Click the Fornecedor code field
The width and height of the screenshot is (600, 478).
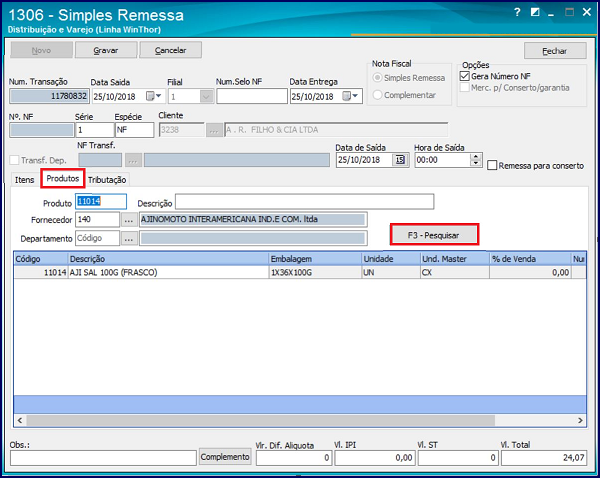(x=98, y=220)
